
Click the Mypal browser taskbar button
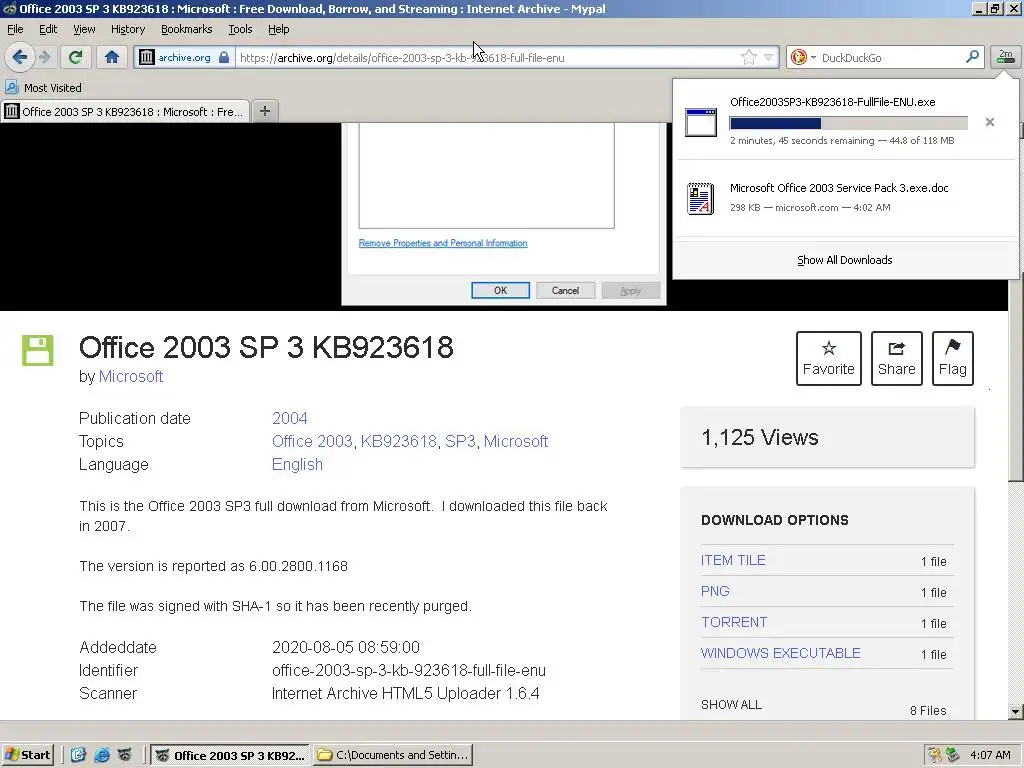coord(231,755)
